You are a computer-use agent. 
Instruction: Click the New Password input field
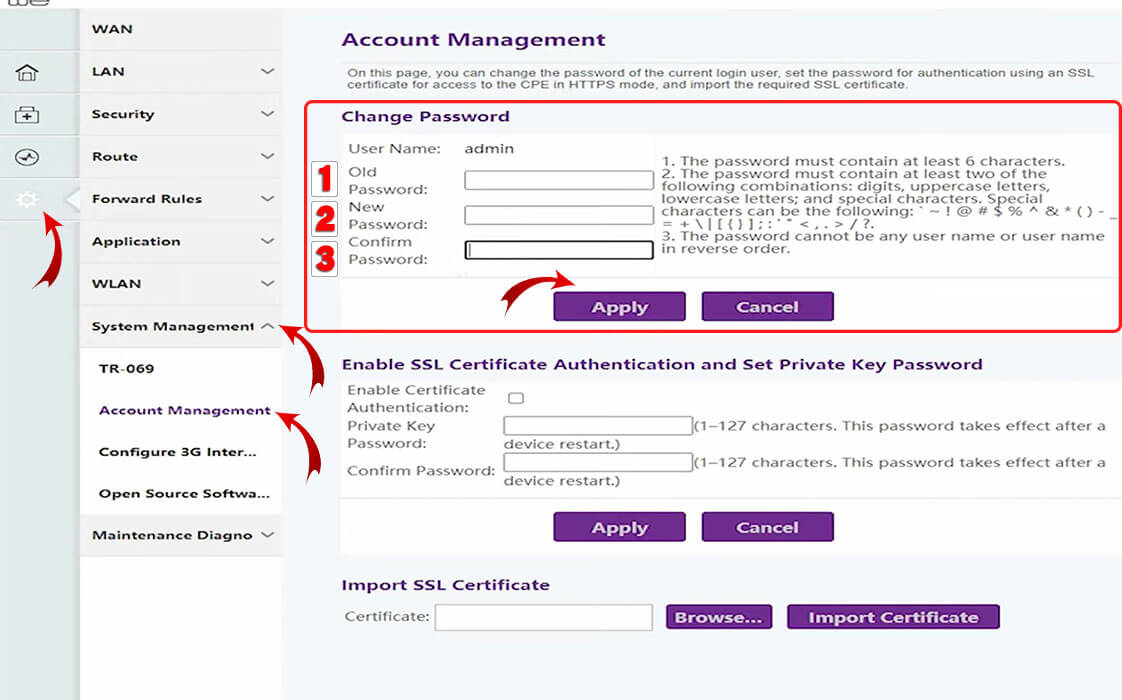coord(558,215)
